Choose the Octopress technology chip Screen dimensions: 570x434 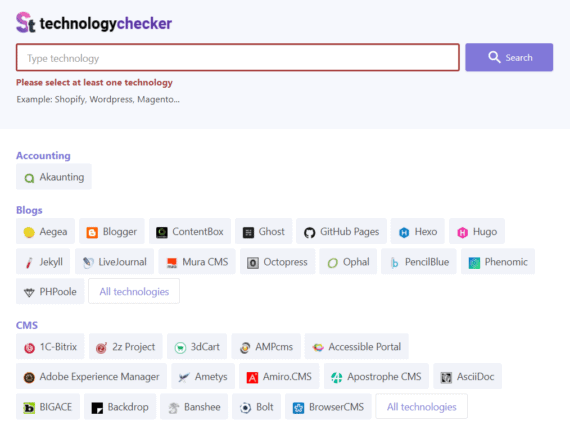[277, 262]
